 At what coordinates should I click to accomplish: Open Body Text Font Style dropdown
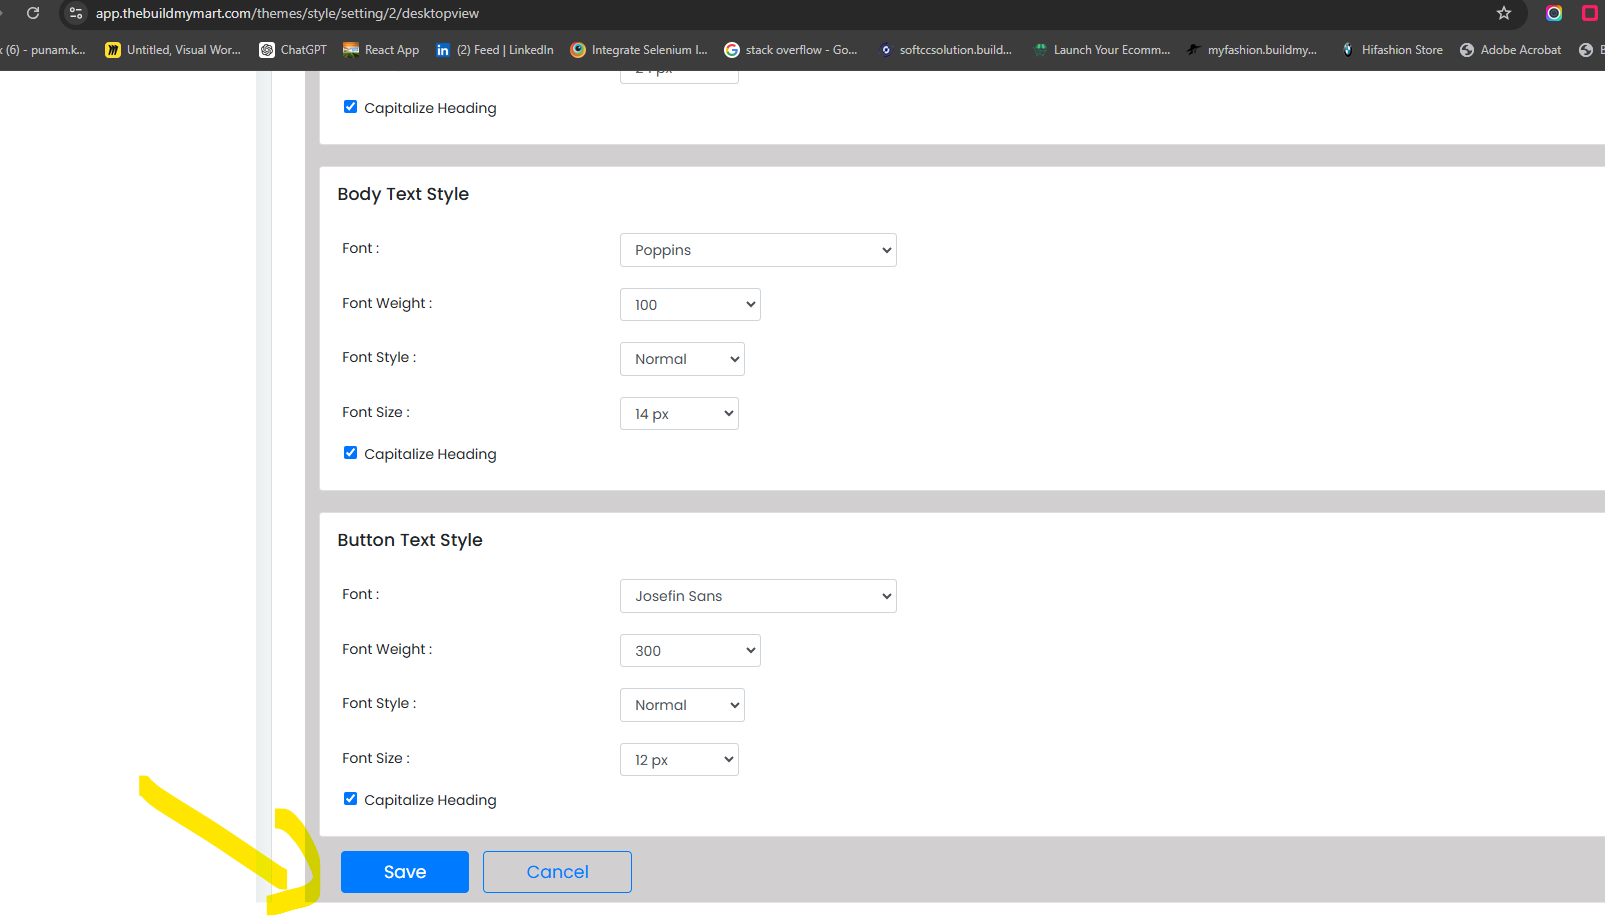[x=682, y=359]
